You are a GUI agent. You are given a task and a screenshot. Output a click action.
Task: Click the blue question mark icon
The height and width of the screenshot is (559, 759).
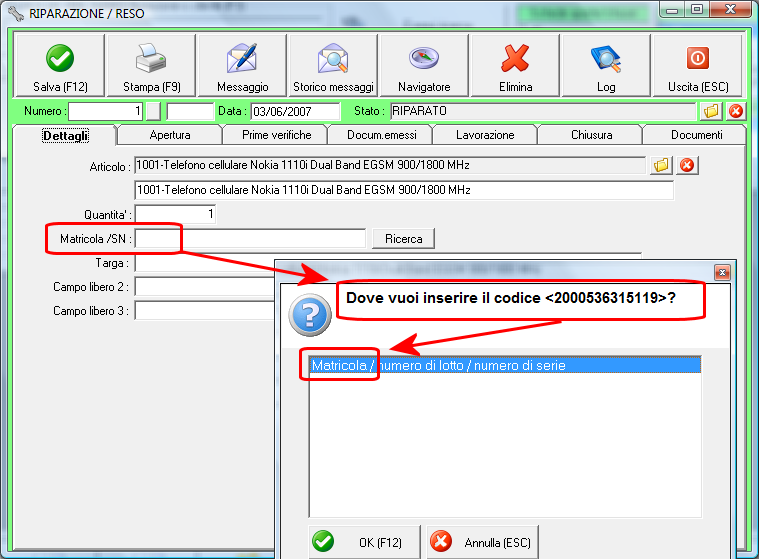pyautogui.click(x=310, y=315)
